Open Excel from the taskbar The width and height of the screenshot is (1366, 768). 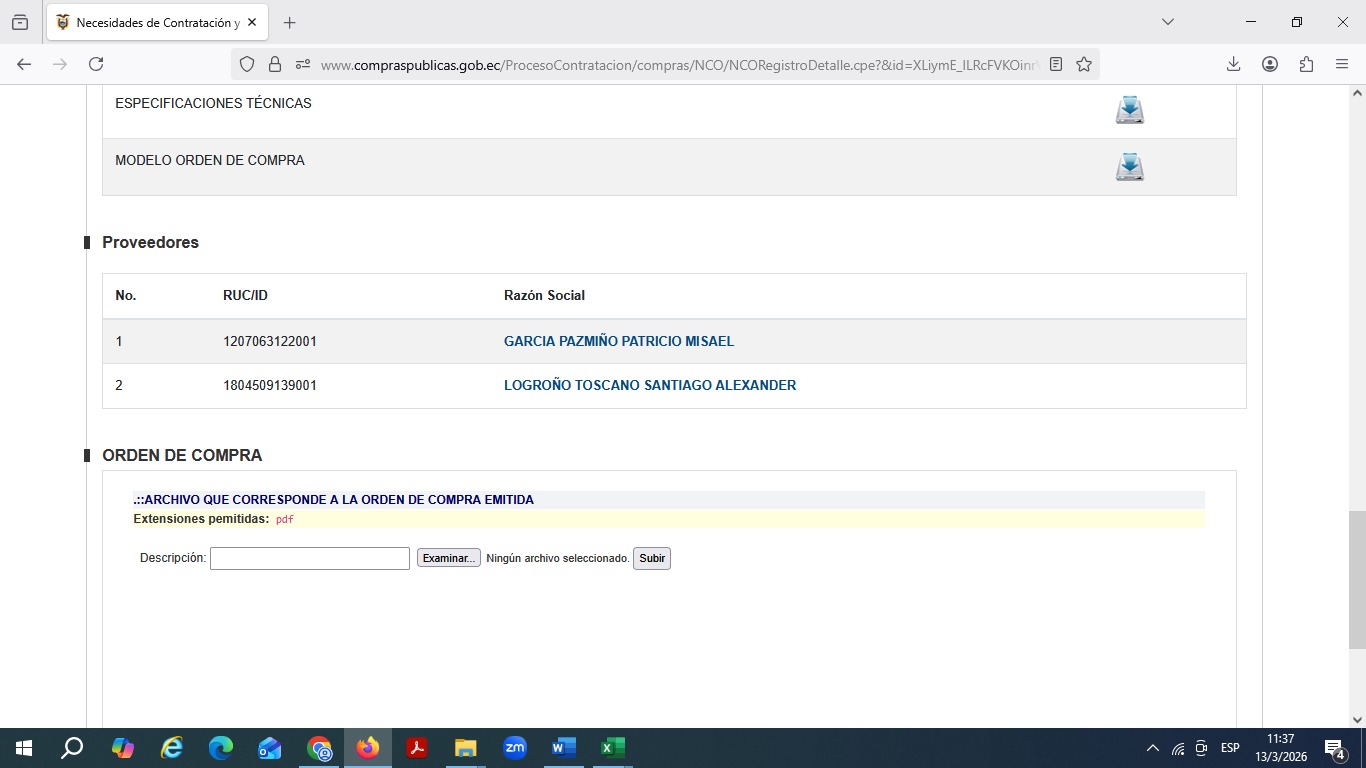612,748
